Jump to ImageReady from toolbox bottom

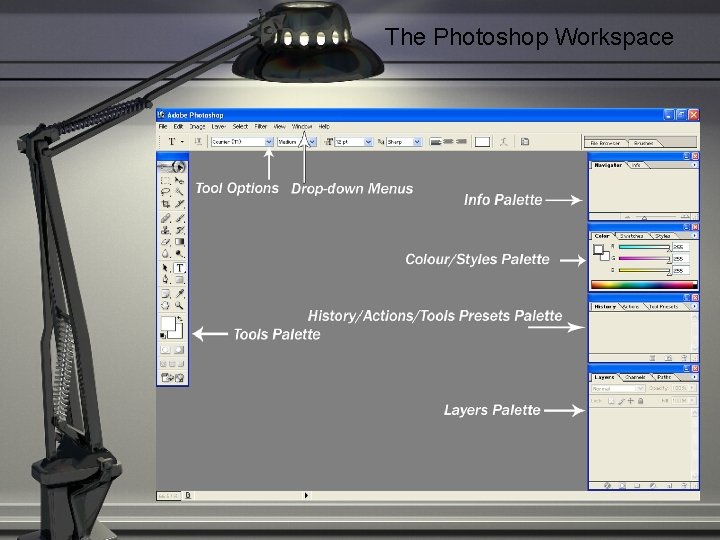172,378
